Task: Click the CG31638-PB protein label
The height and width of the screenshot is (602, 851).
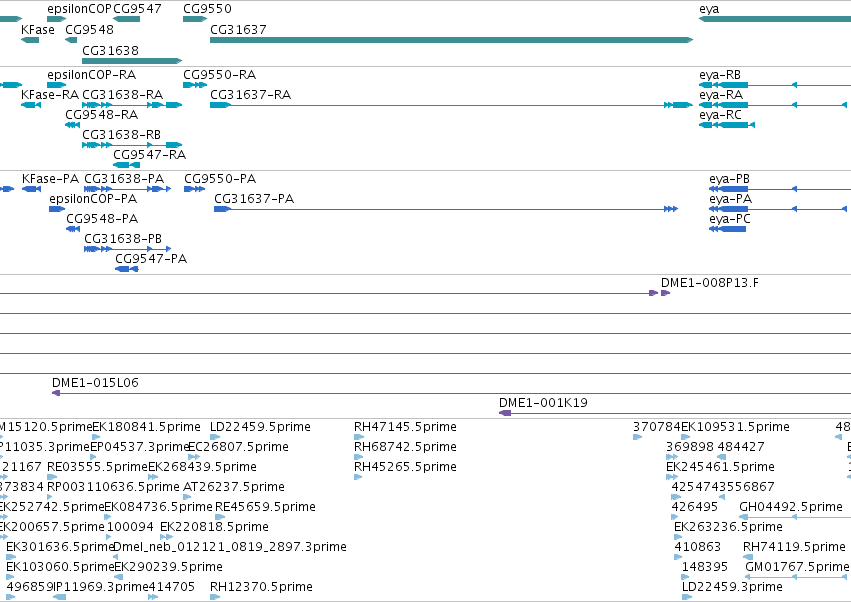Action: (123, 239)
